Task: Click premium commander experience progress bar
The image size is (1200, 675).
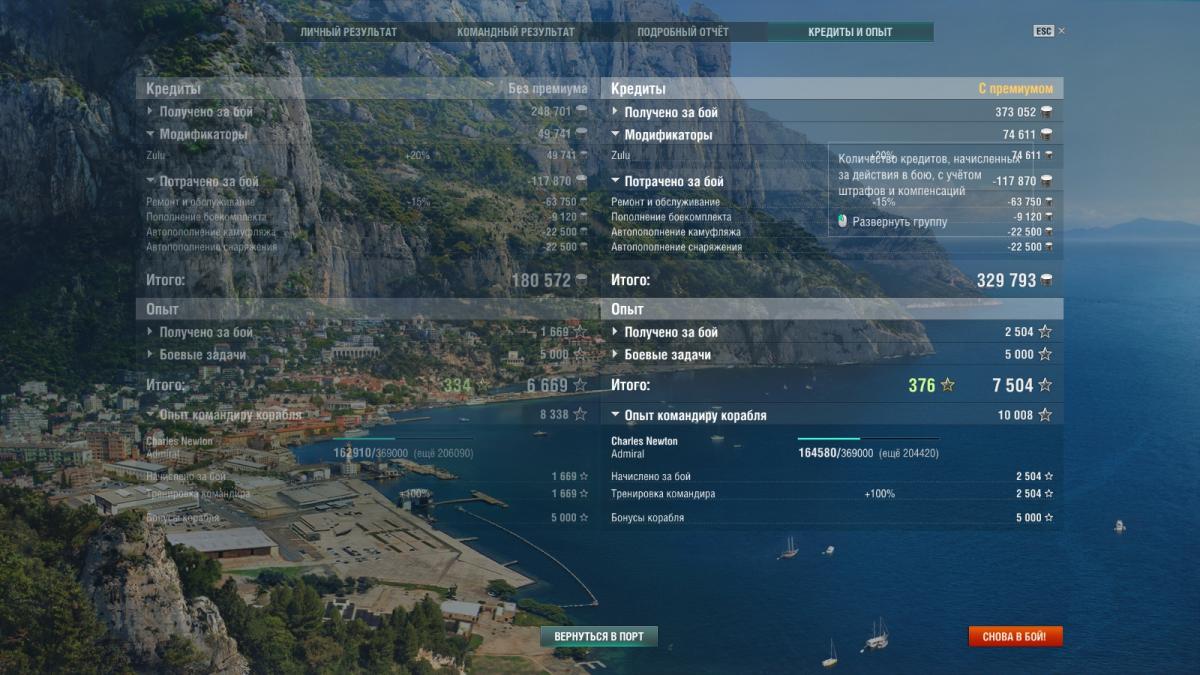Action: click(x=868, y=439)
